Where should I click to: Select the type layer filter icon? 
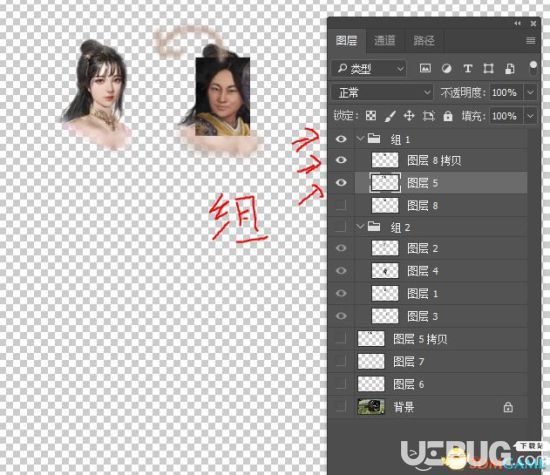(x=467, y=68)
